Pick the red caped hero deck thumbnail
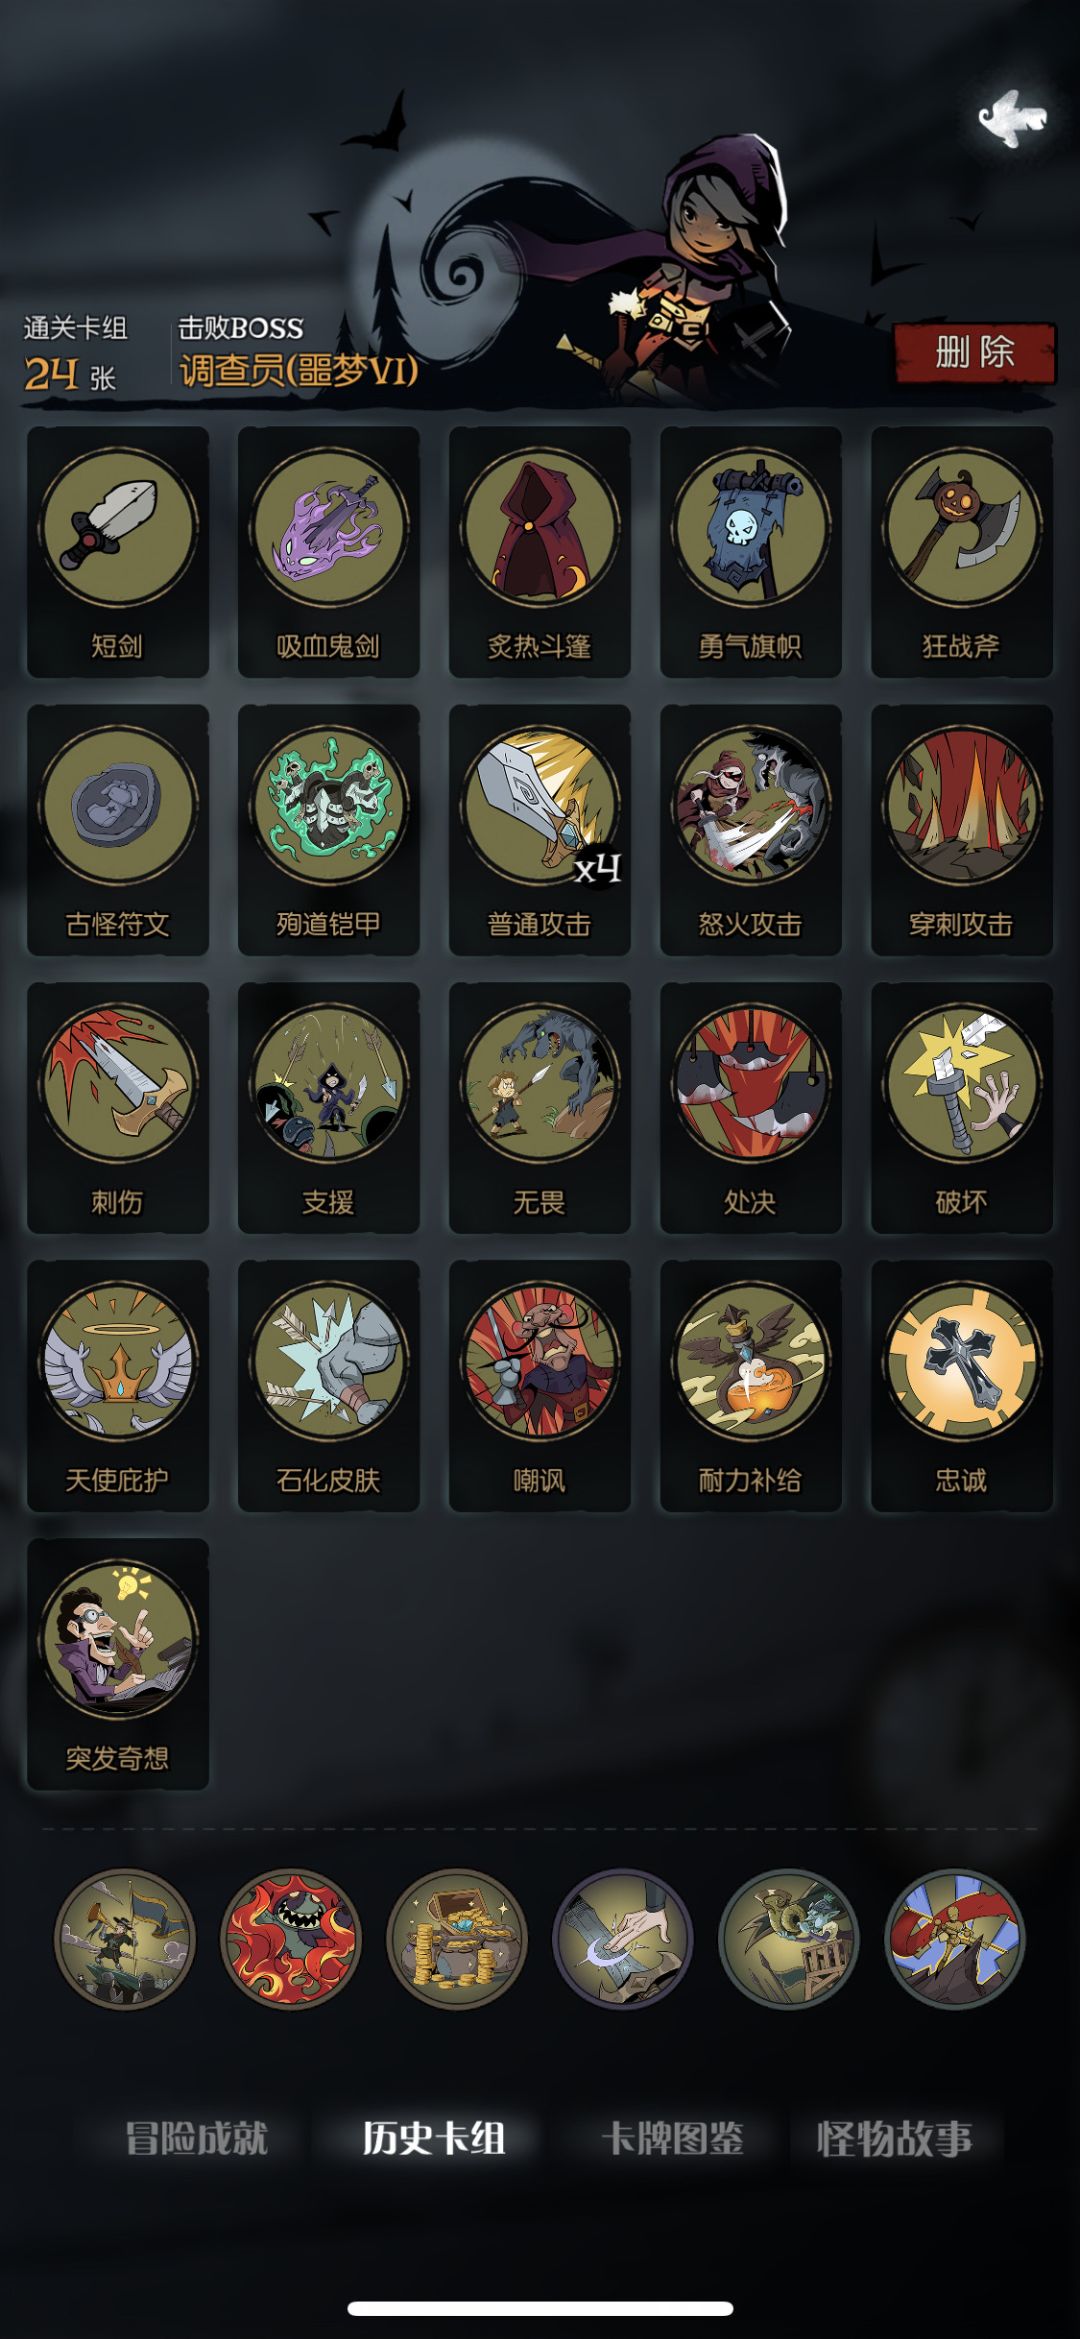This screenshot has height=2339, width=1080. coord(955,1939)
